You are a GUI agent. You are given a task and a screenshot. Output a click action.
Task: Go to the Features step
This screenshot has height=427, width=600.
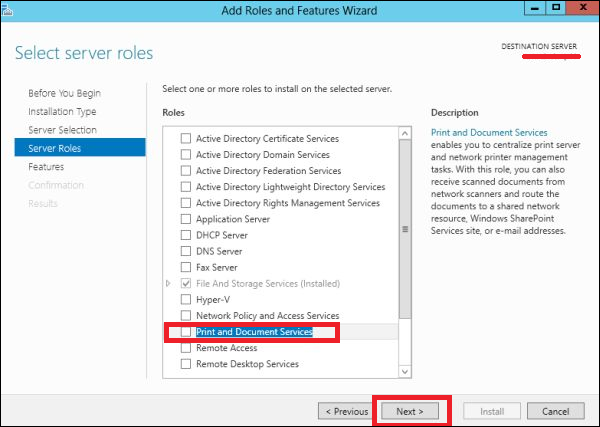pos(46,167)
